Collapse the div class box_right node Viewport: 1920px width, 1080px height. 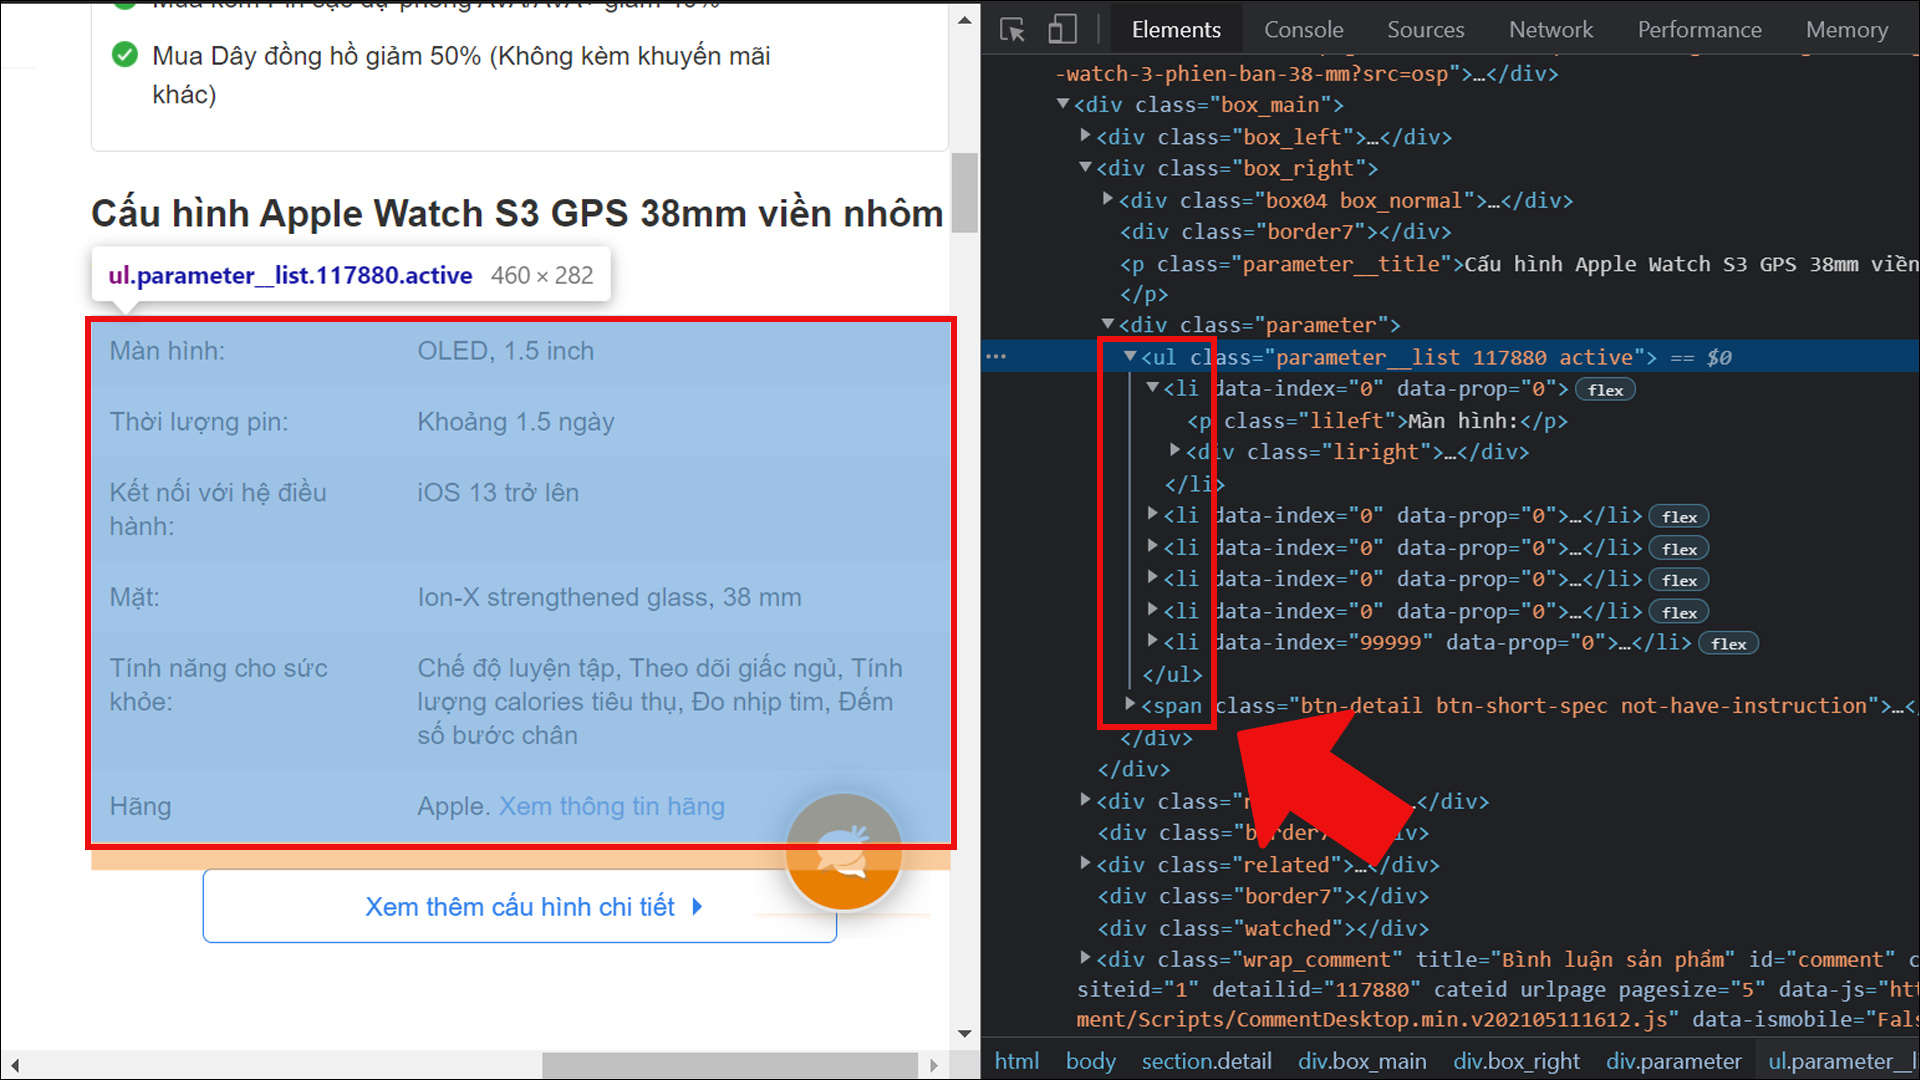pos(1085,167)
